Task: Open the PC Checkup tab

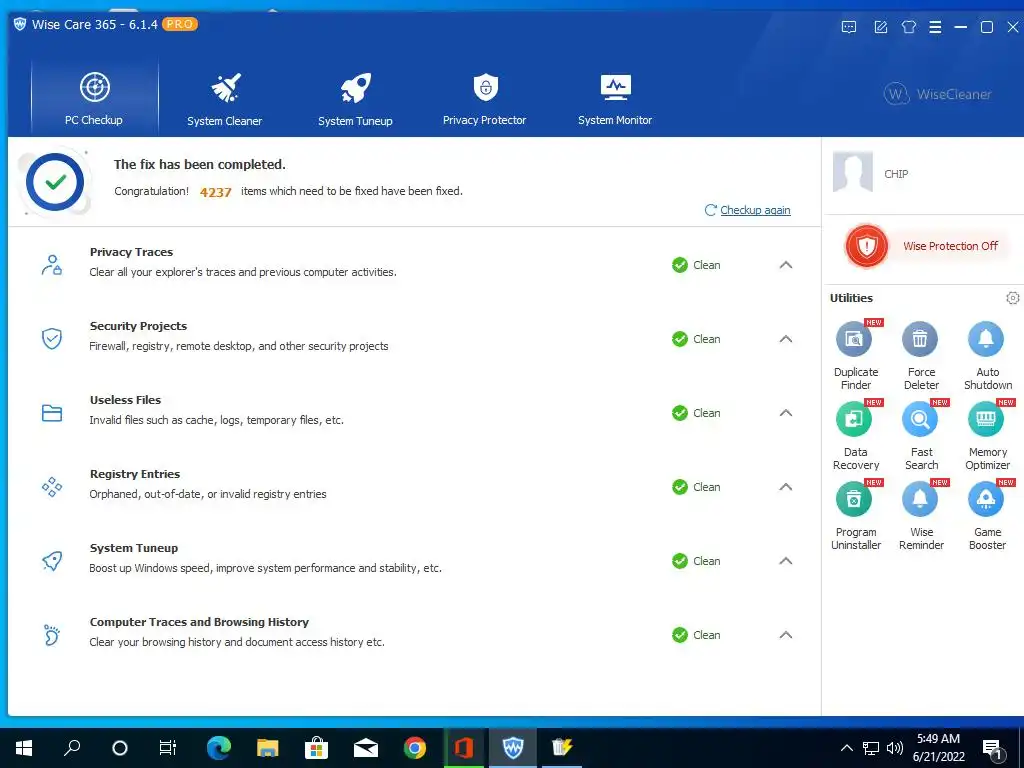Action: click(94, 98)
